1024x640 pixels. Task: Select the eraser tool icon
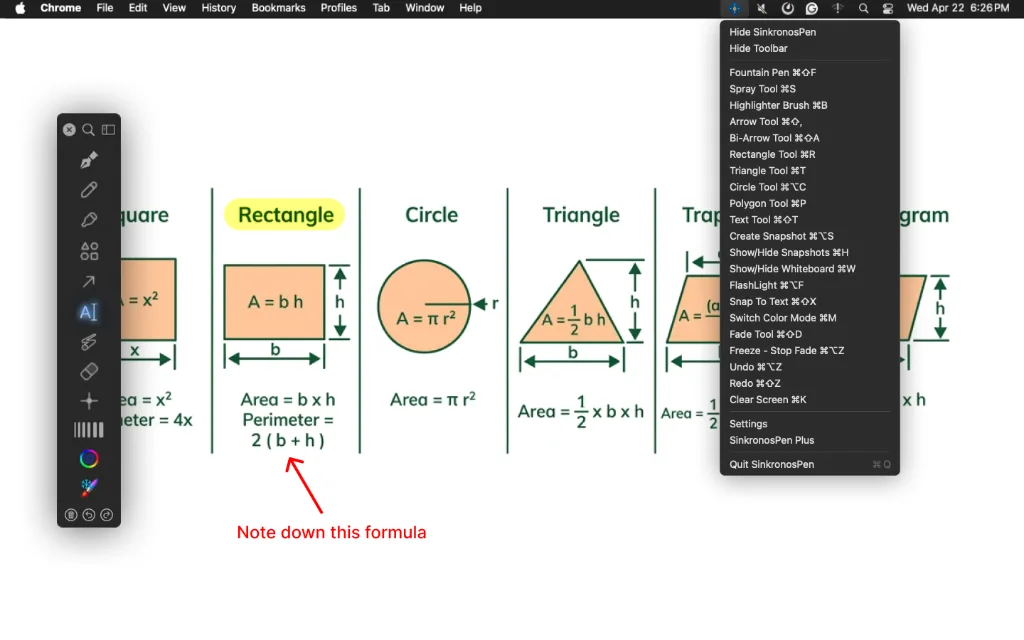click(89, 371)
